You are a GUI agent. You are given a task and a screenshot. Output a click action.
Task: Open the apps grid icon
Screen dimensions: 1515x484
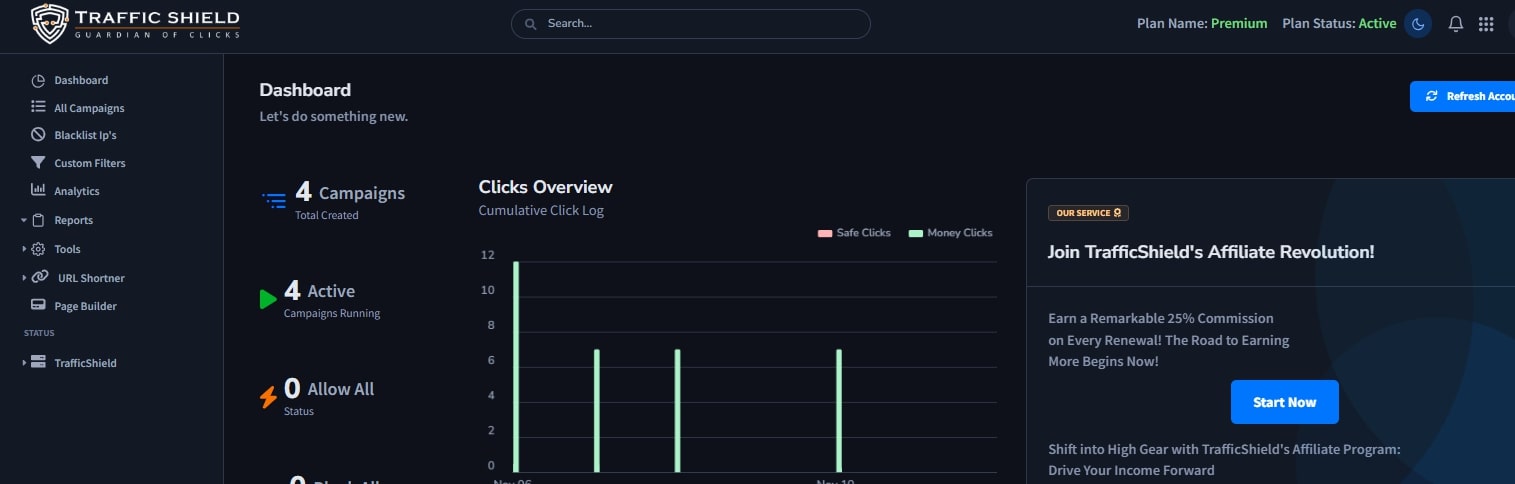pyautogui.click(x=1486, y=24)
